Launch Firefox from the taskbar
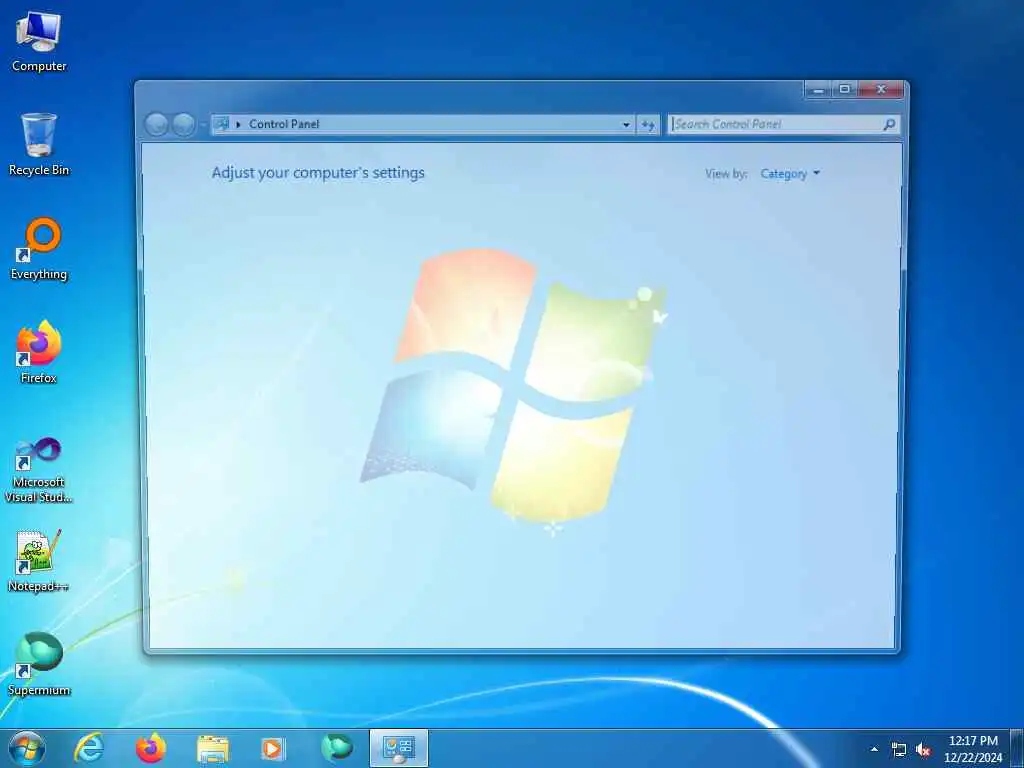Screen dimensions: 1024x768 [151, 748]
